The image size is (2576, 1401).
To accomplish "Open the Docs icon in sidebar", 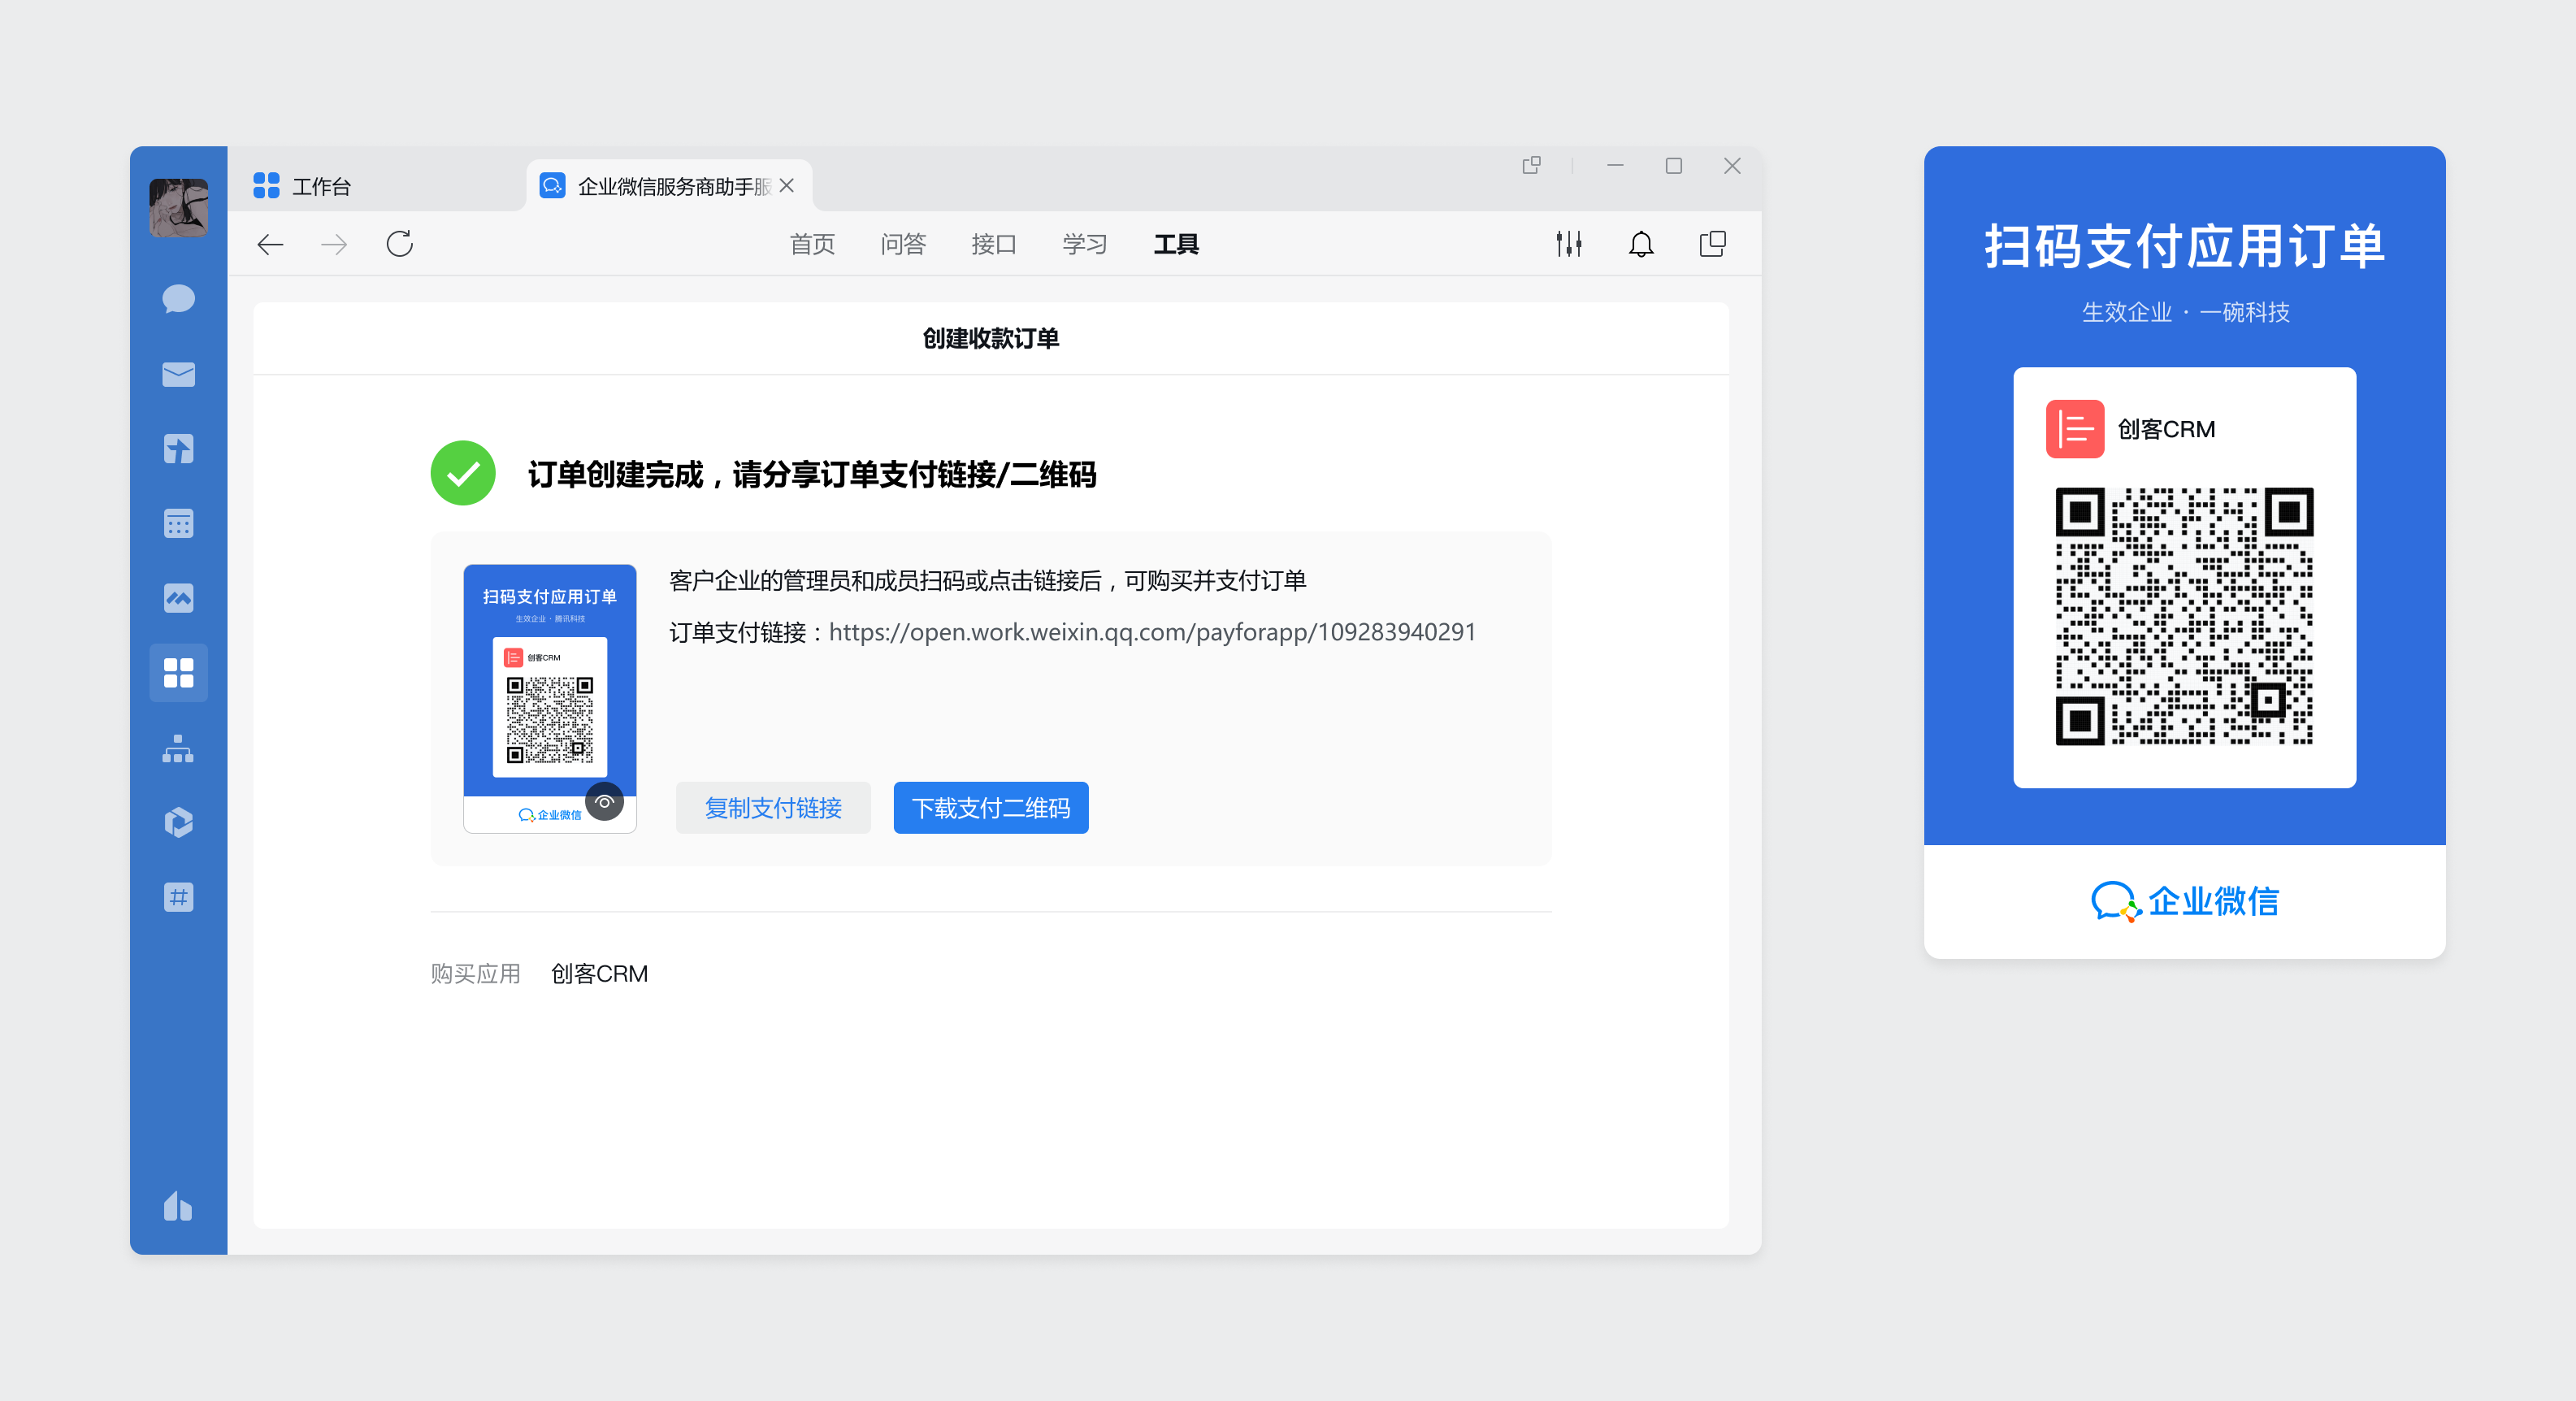I will (178, 448).
